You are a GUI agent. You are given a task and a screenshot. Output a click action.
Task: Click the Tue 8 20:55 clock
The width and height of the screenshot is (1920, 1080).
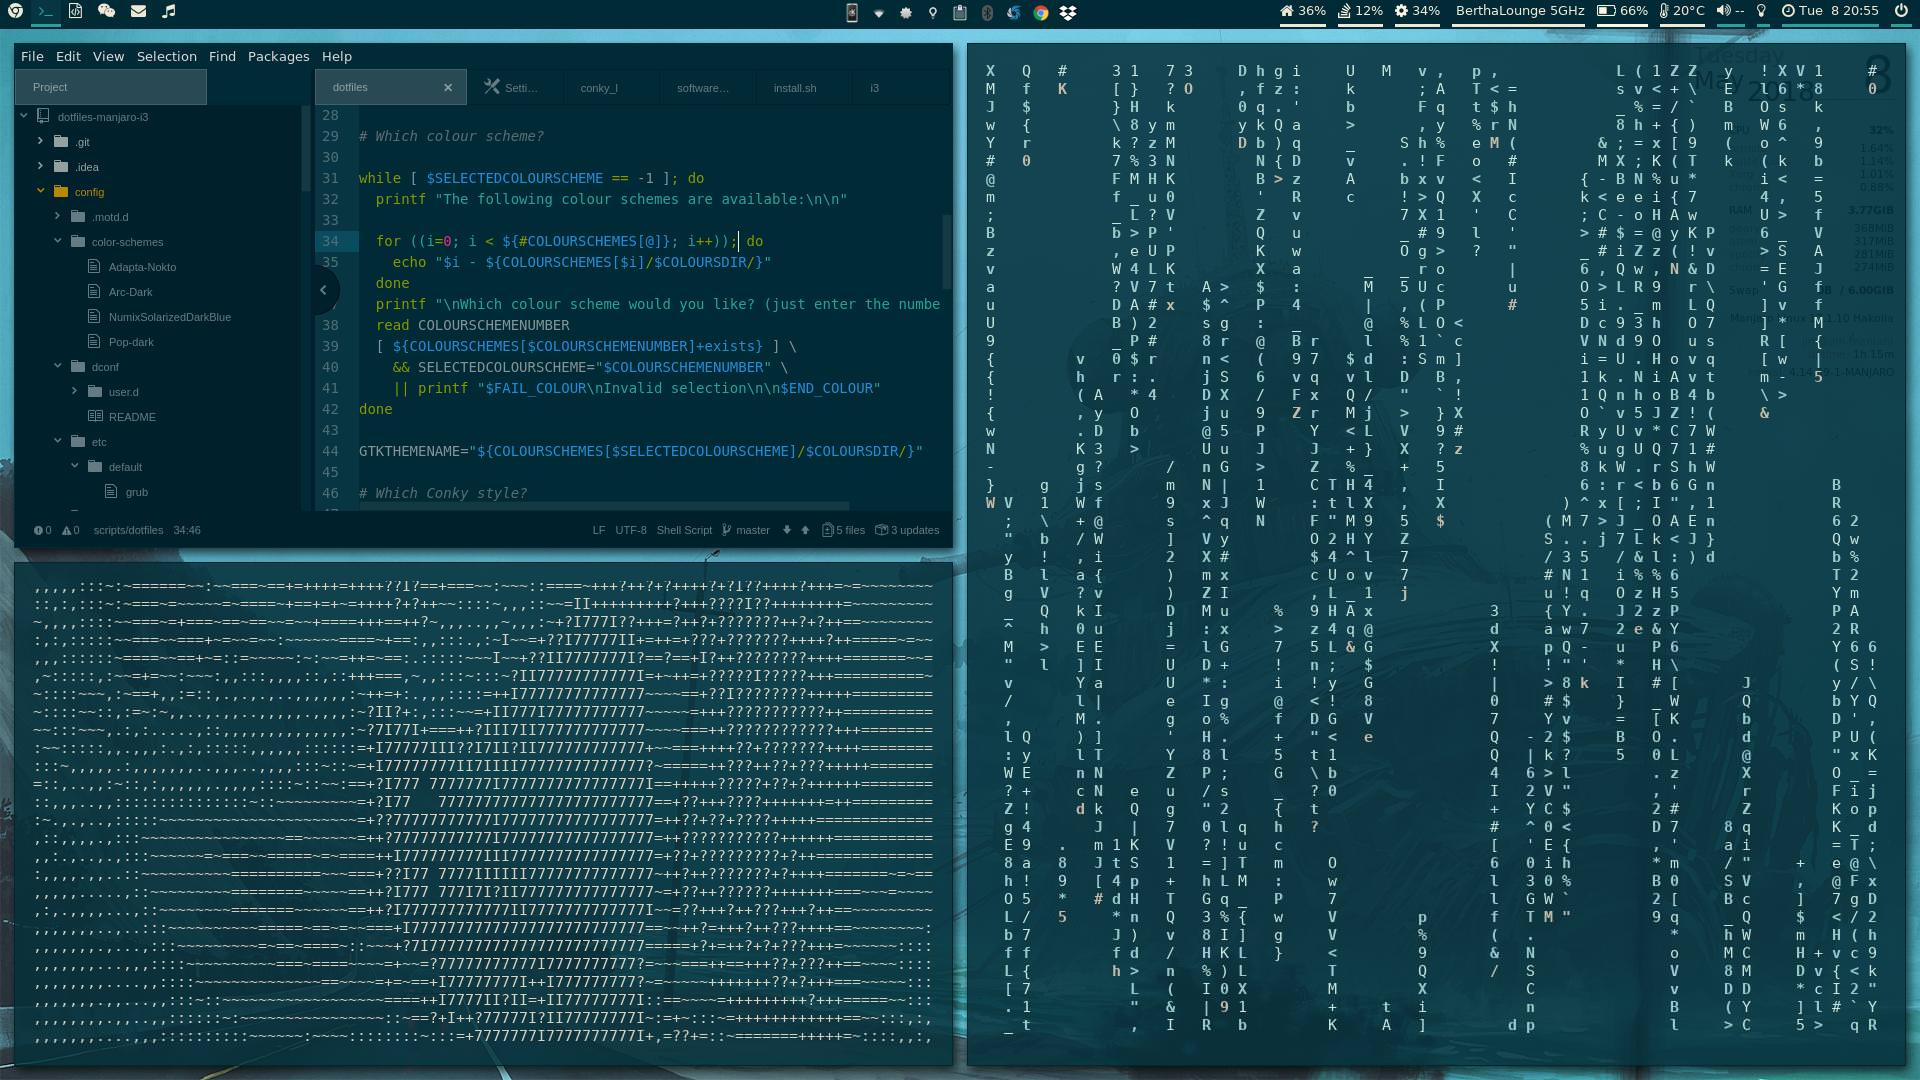(x=1831, y=11)
